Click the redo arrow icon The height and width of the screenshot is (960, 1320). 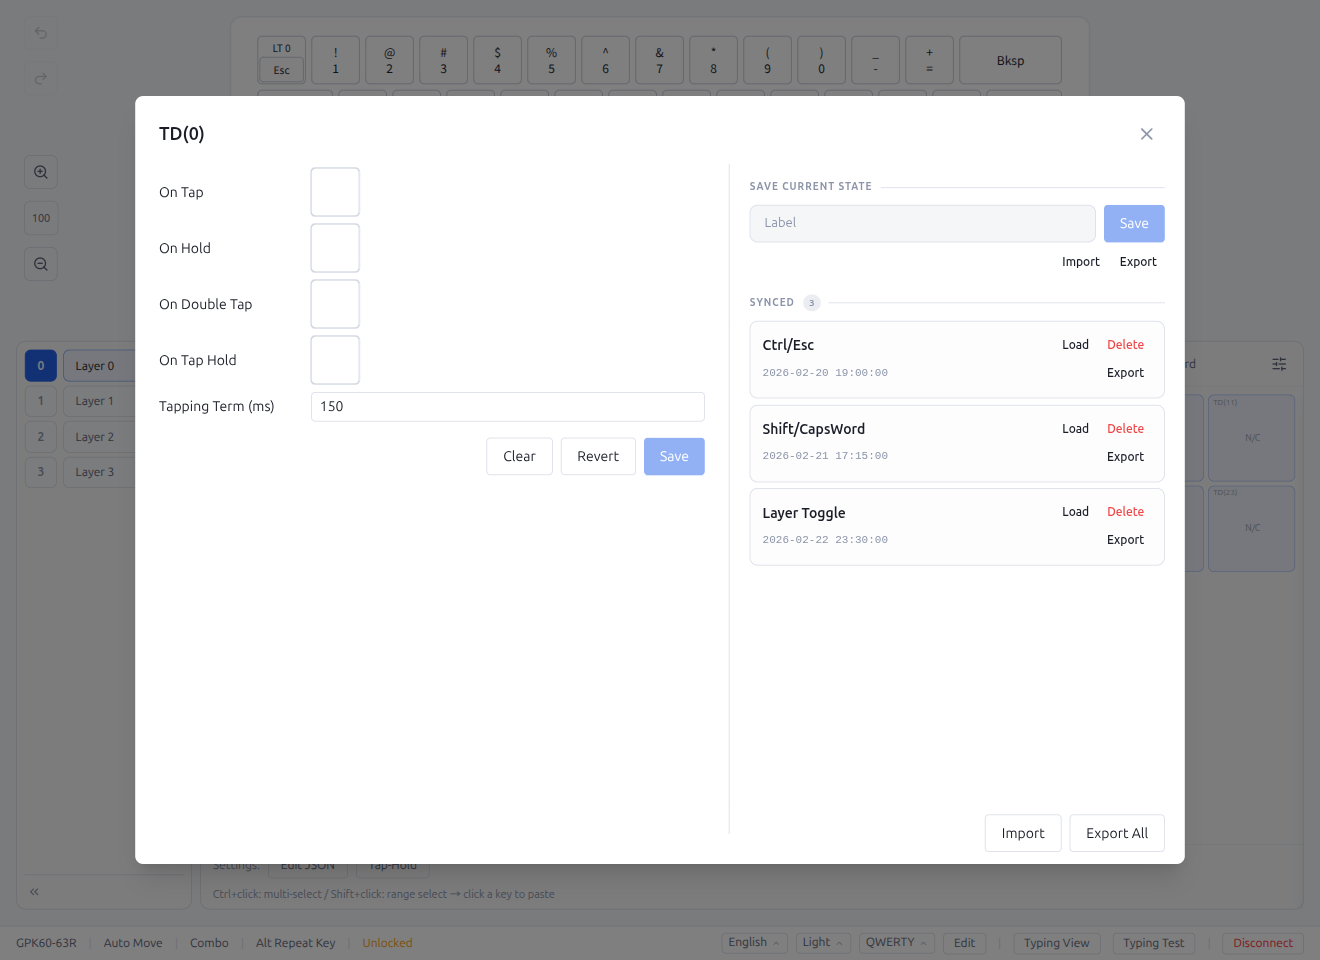coord(41,78)
